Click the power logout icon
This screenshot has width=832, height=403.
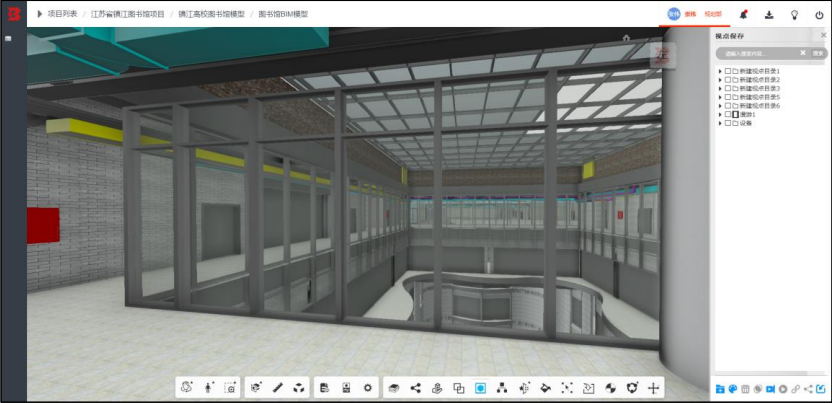coord(819,15)
